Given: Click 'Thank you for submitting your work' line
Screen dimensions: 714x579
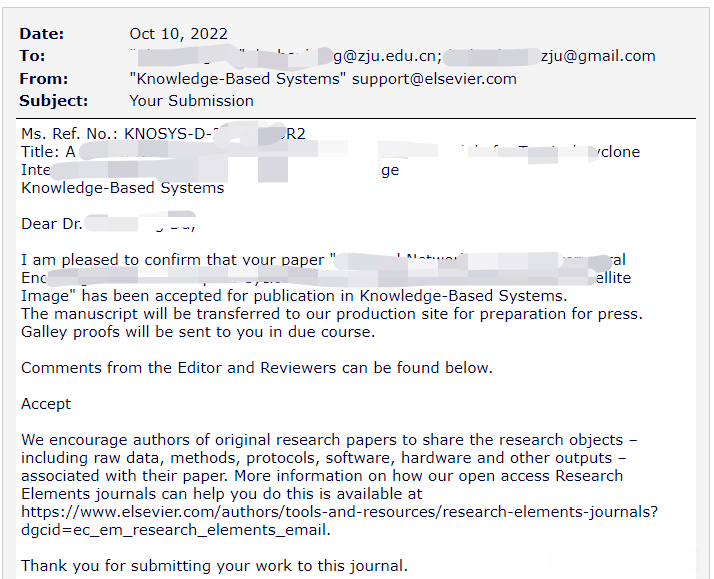Looking at the screenshot, I should click(x=214, y=566).
